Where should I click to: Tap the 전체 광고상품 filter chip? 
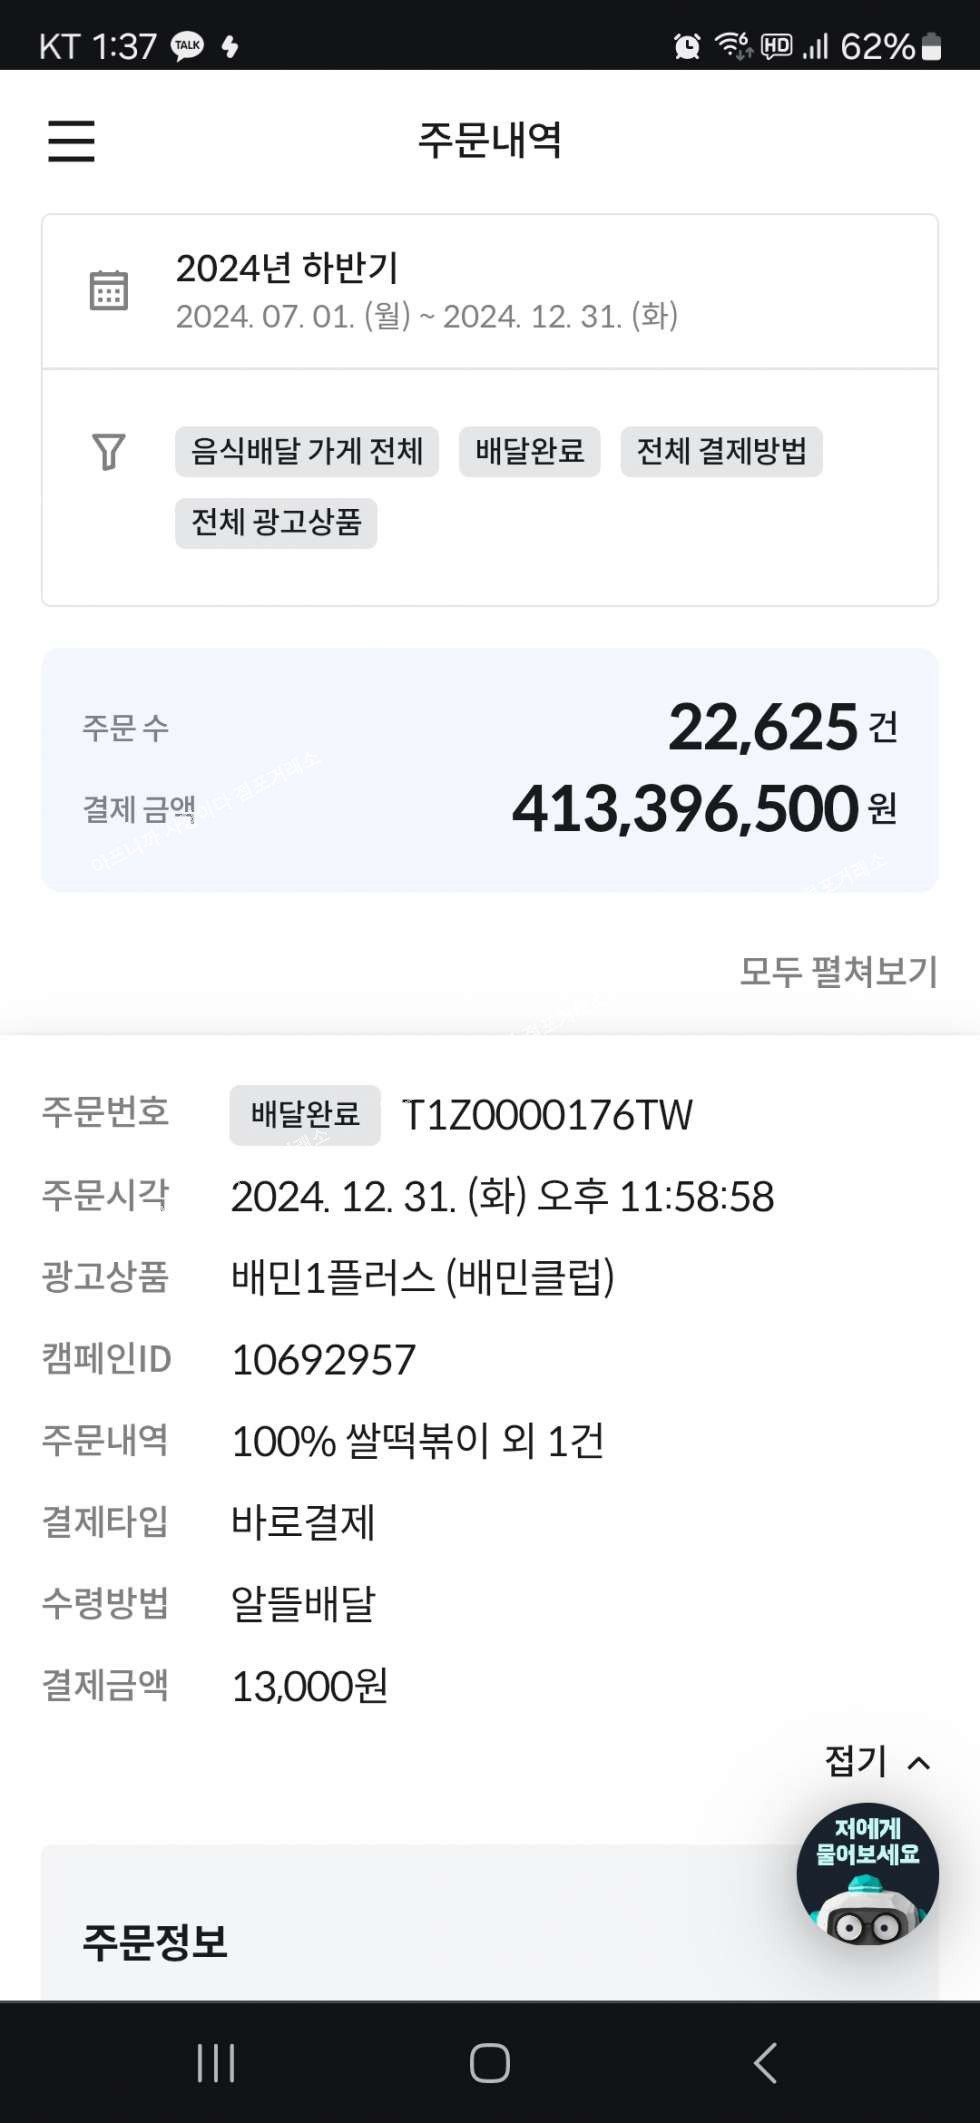tap(276, 523)
